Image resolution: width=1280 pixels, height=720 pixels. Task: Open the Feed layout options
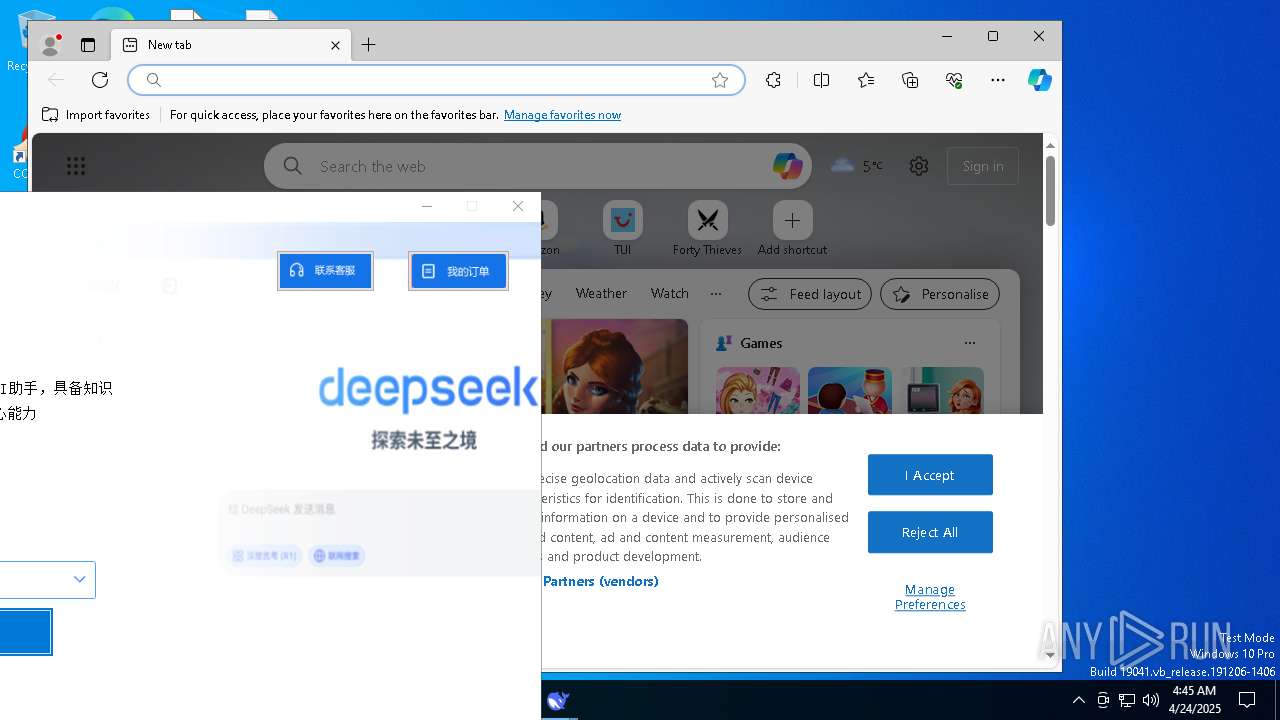click(x=810, y=294)
